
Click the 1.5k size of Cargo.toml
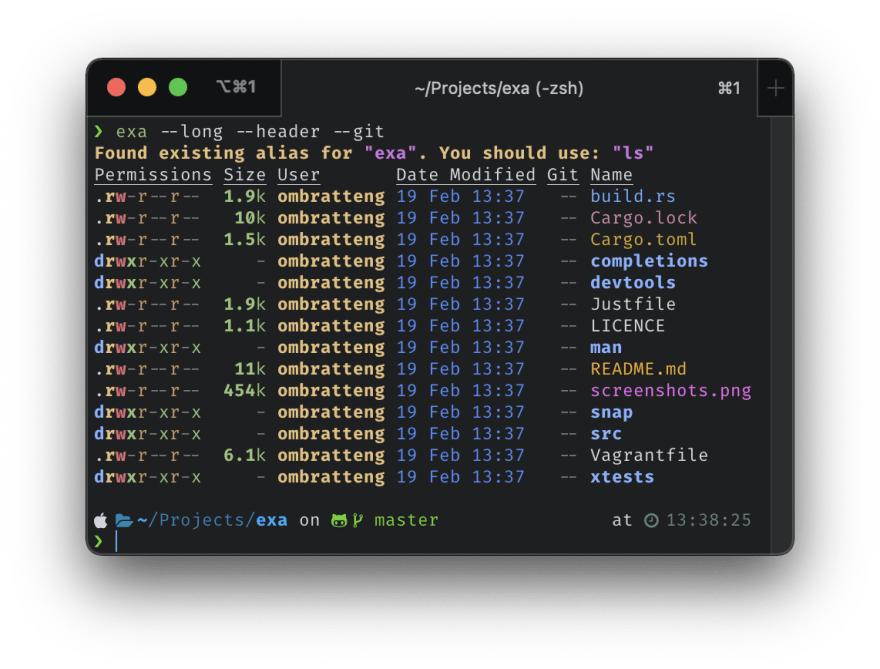[x=245, y=240]
